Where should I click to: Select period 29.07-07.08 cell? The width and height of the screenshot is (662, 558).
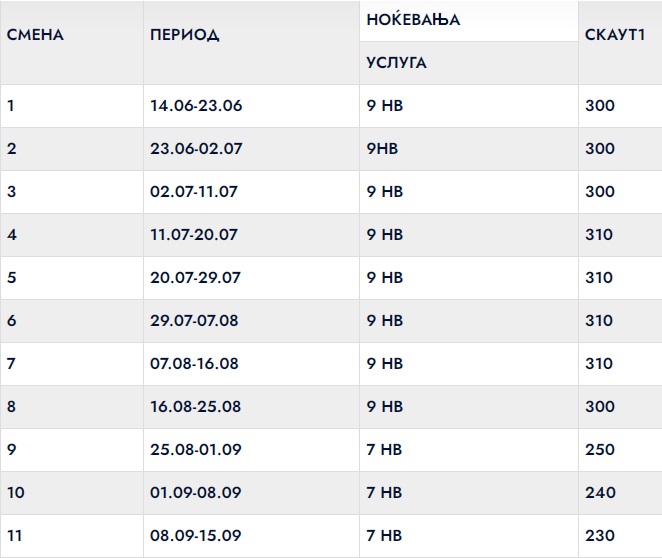(x=195, y=321)
